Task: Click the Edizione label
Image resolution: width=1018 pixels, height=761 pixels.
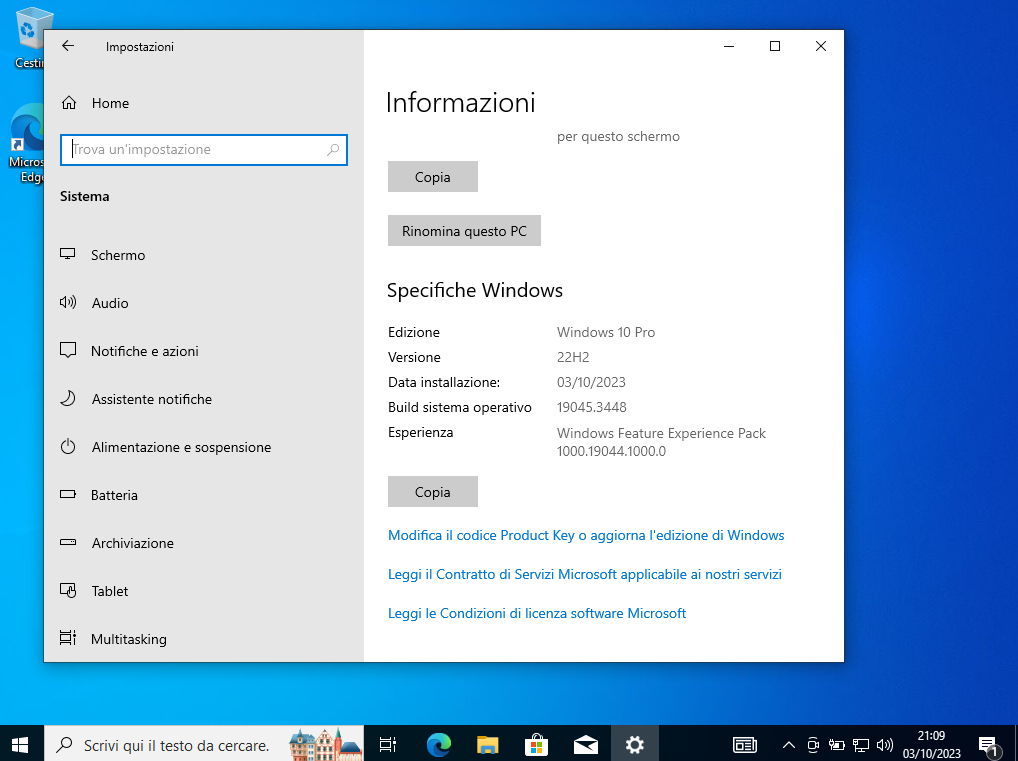Action: tap(414, 332)
